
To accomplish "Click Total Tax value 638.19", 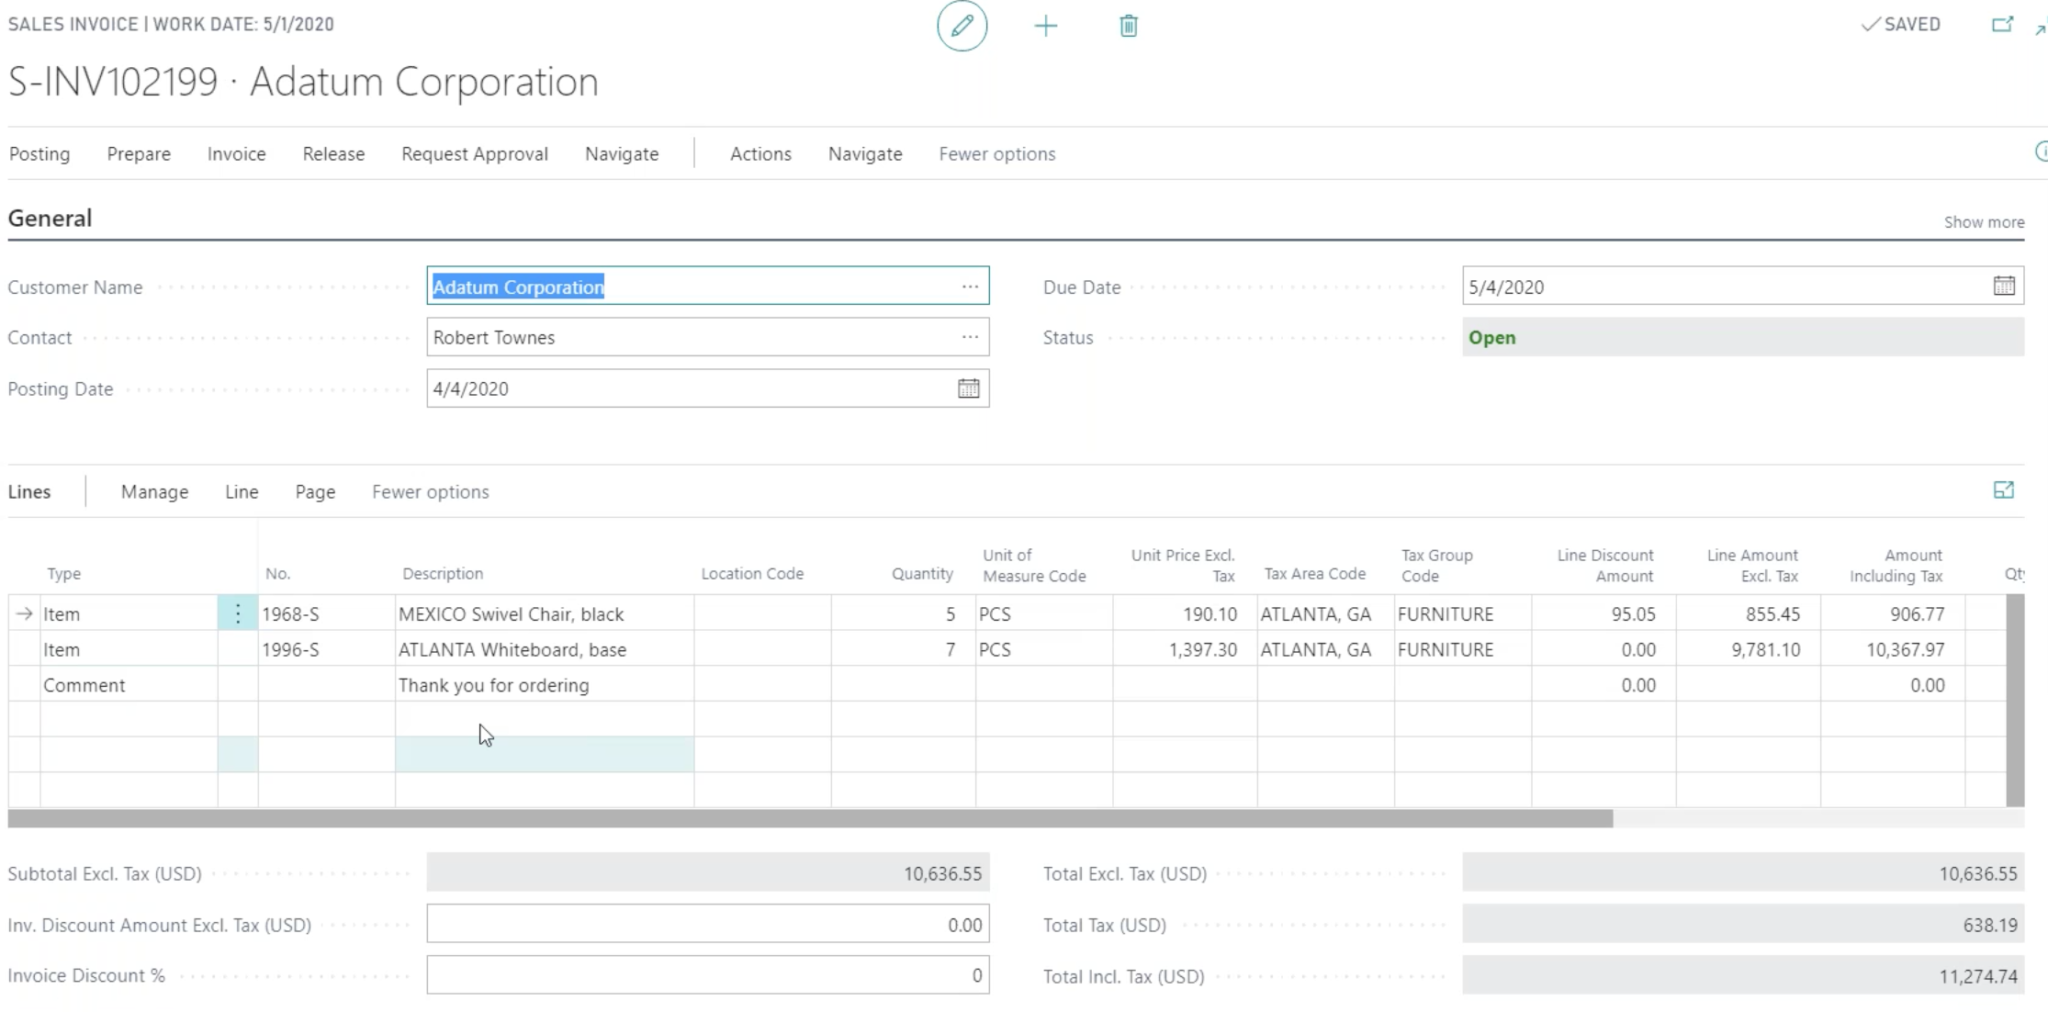I will click(x=1743, y=925).
